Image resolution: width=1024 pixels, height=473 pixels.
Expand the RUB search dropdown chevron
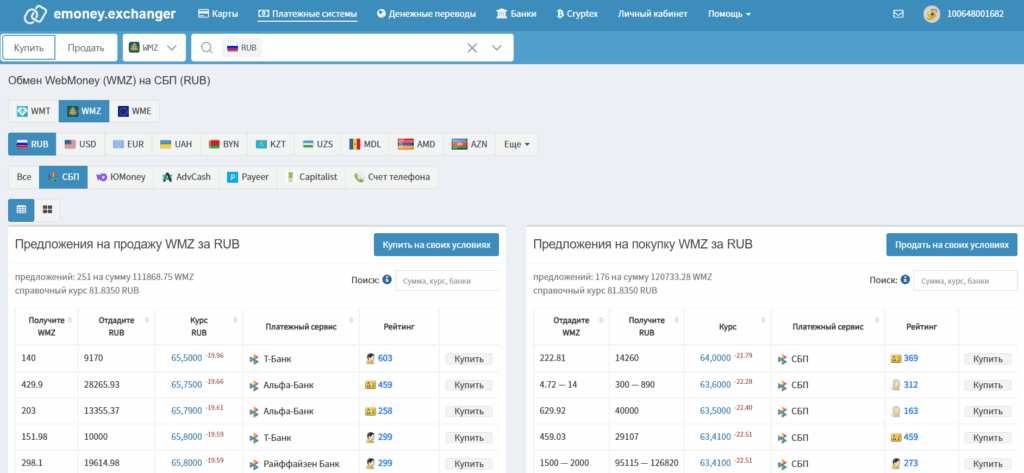click(x=496, y=48)
